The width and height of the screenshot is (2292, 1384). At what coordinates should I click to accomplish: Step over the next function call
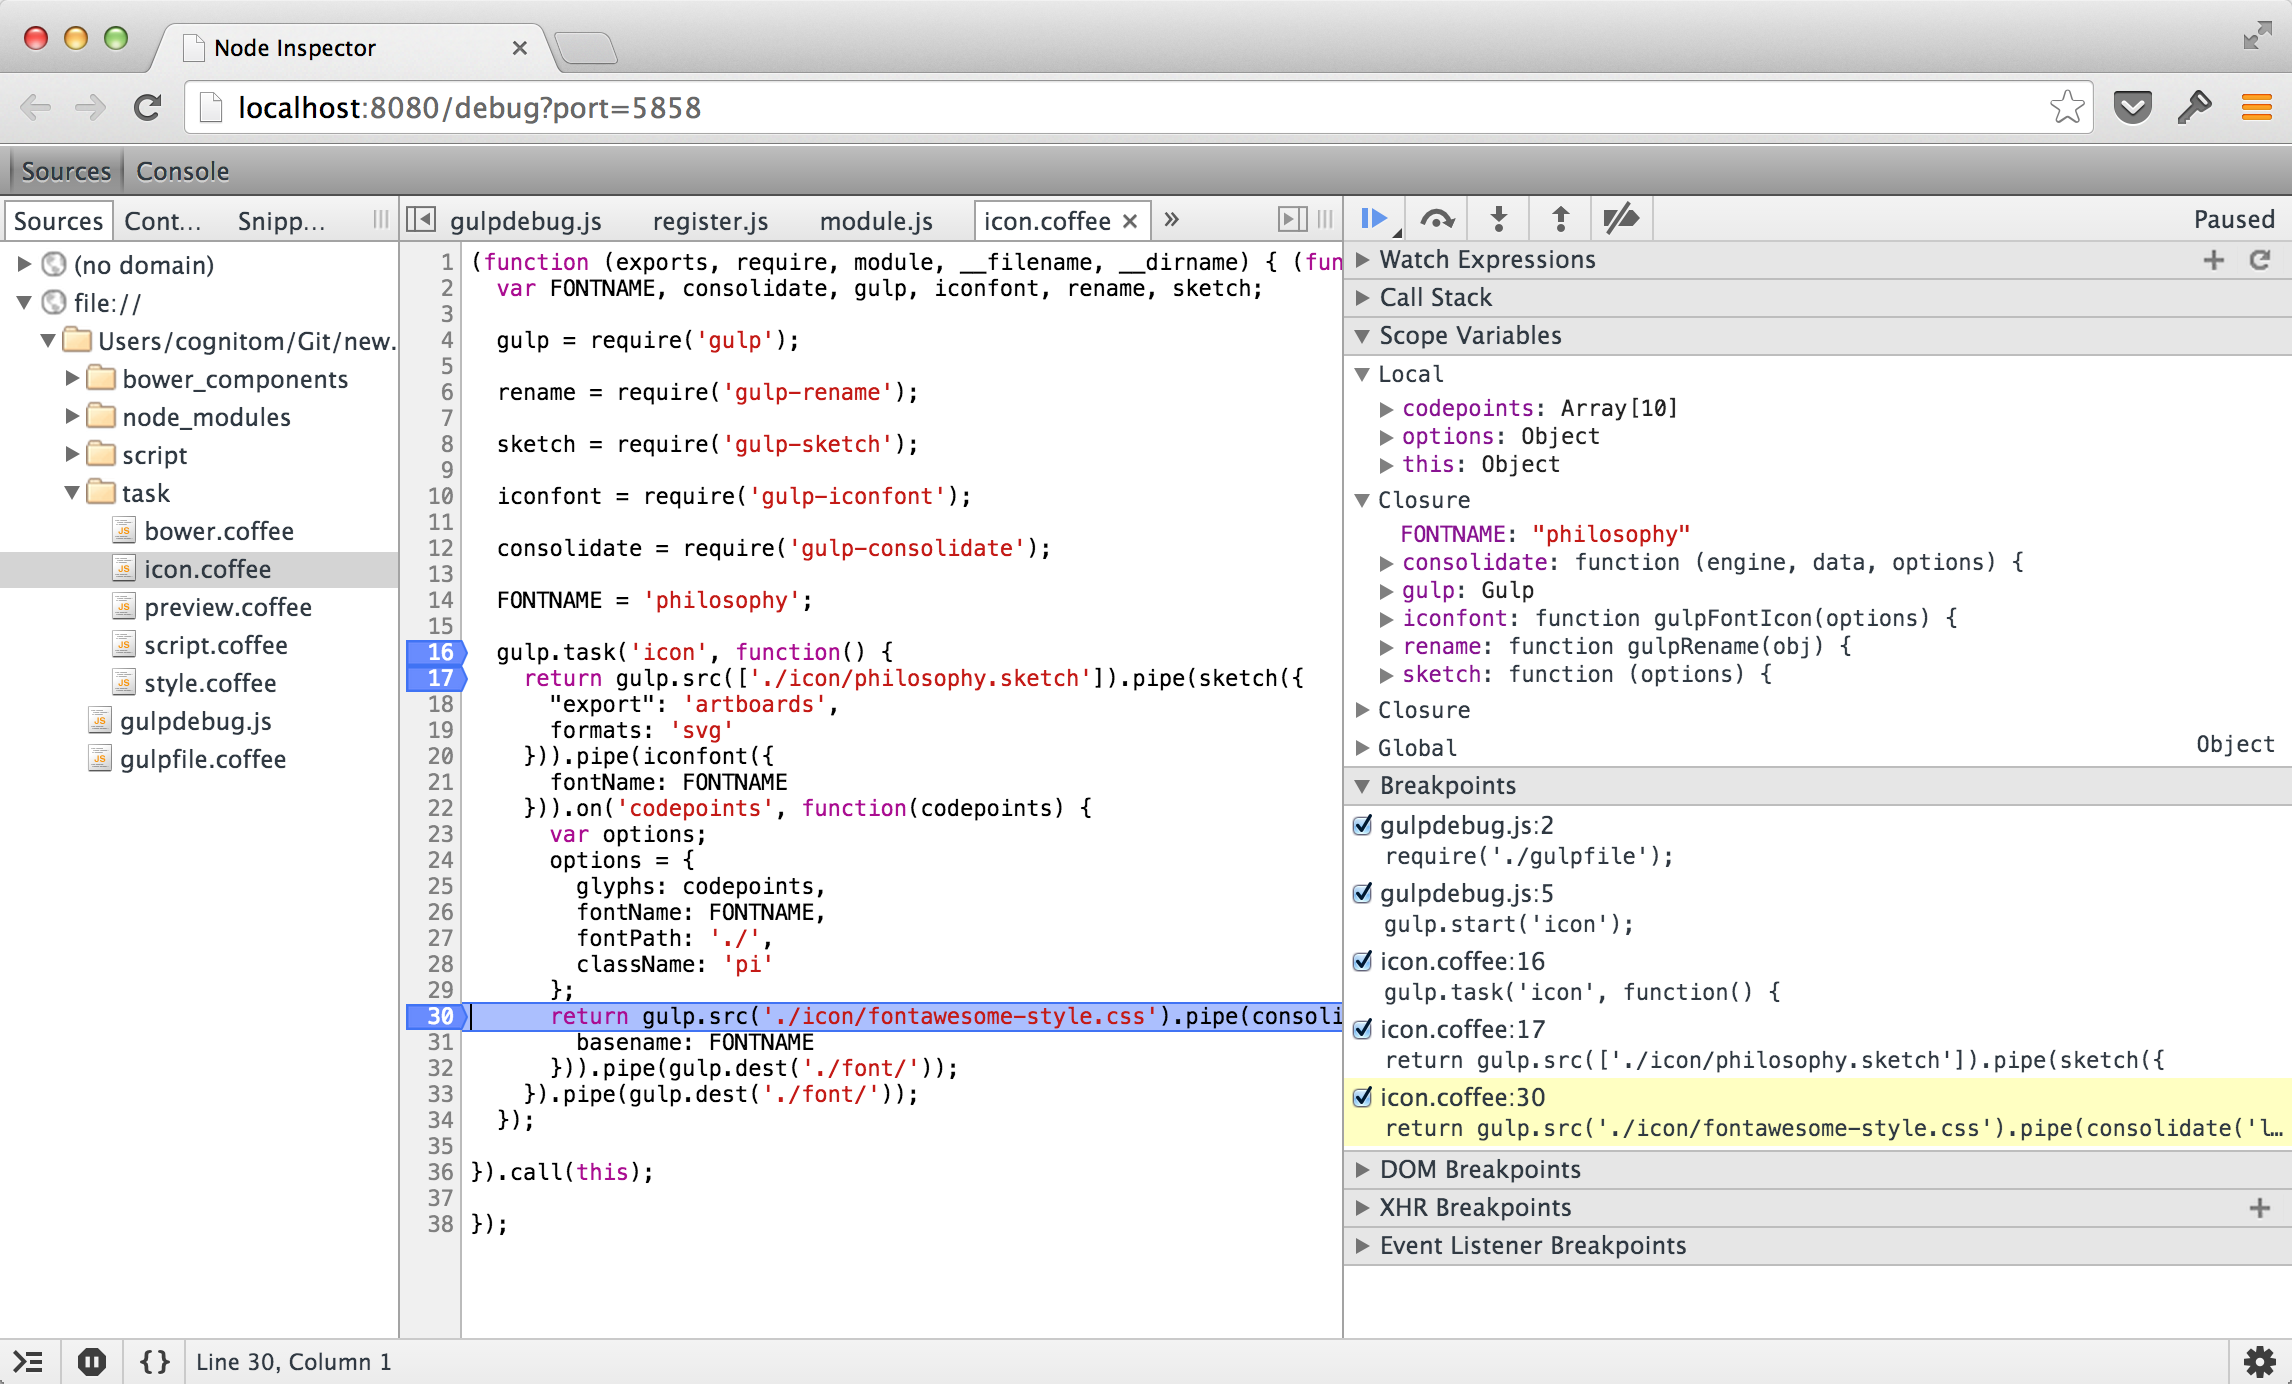tap(1437, 218)
